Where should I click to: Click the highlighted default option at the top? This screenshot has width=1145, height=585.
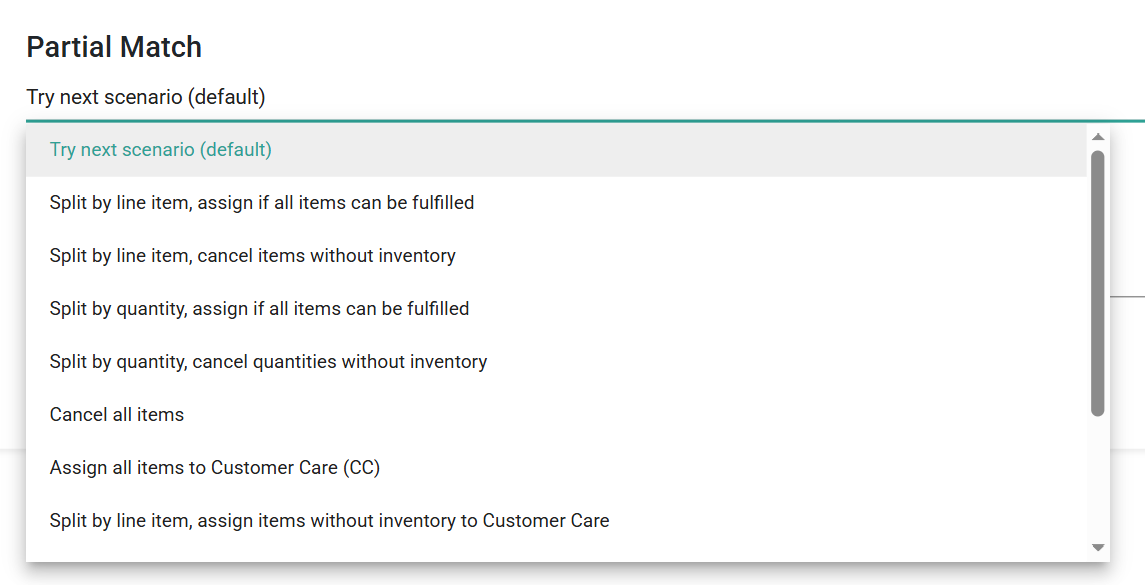pos(159,149)
